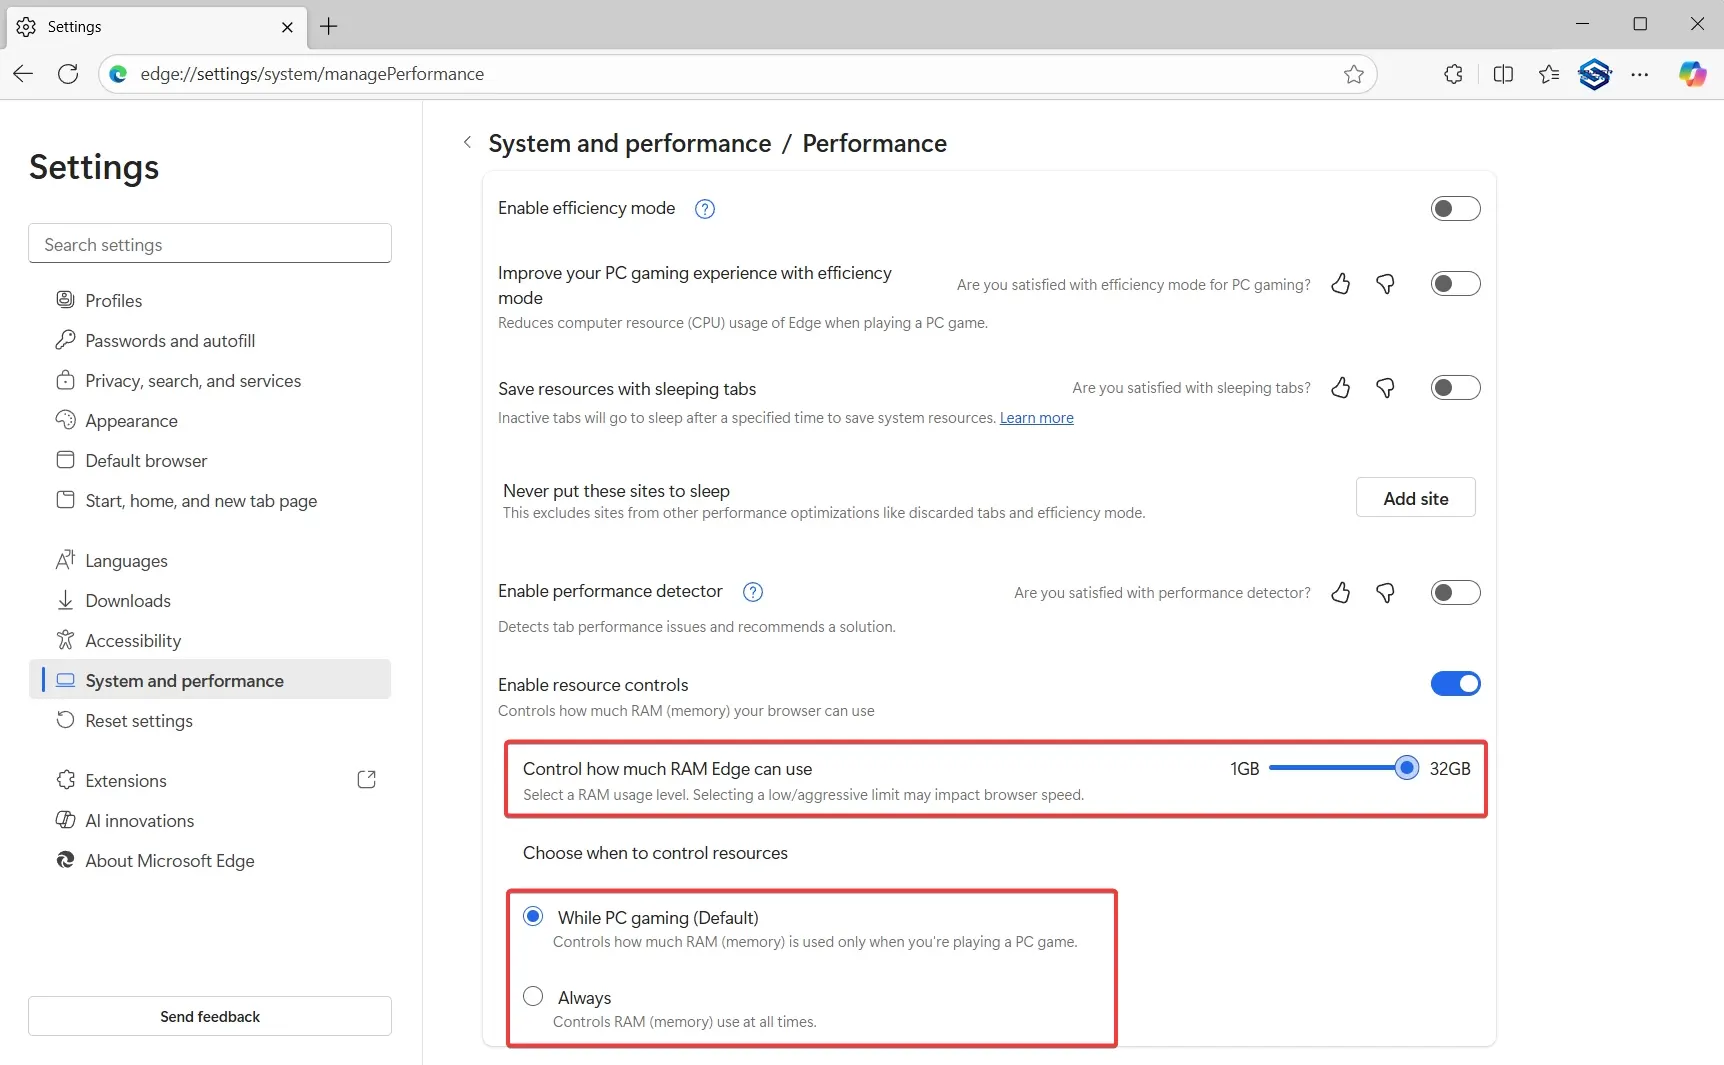Enter split screen mode from the toolbar

tap(1504, 74)
